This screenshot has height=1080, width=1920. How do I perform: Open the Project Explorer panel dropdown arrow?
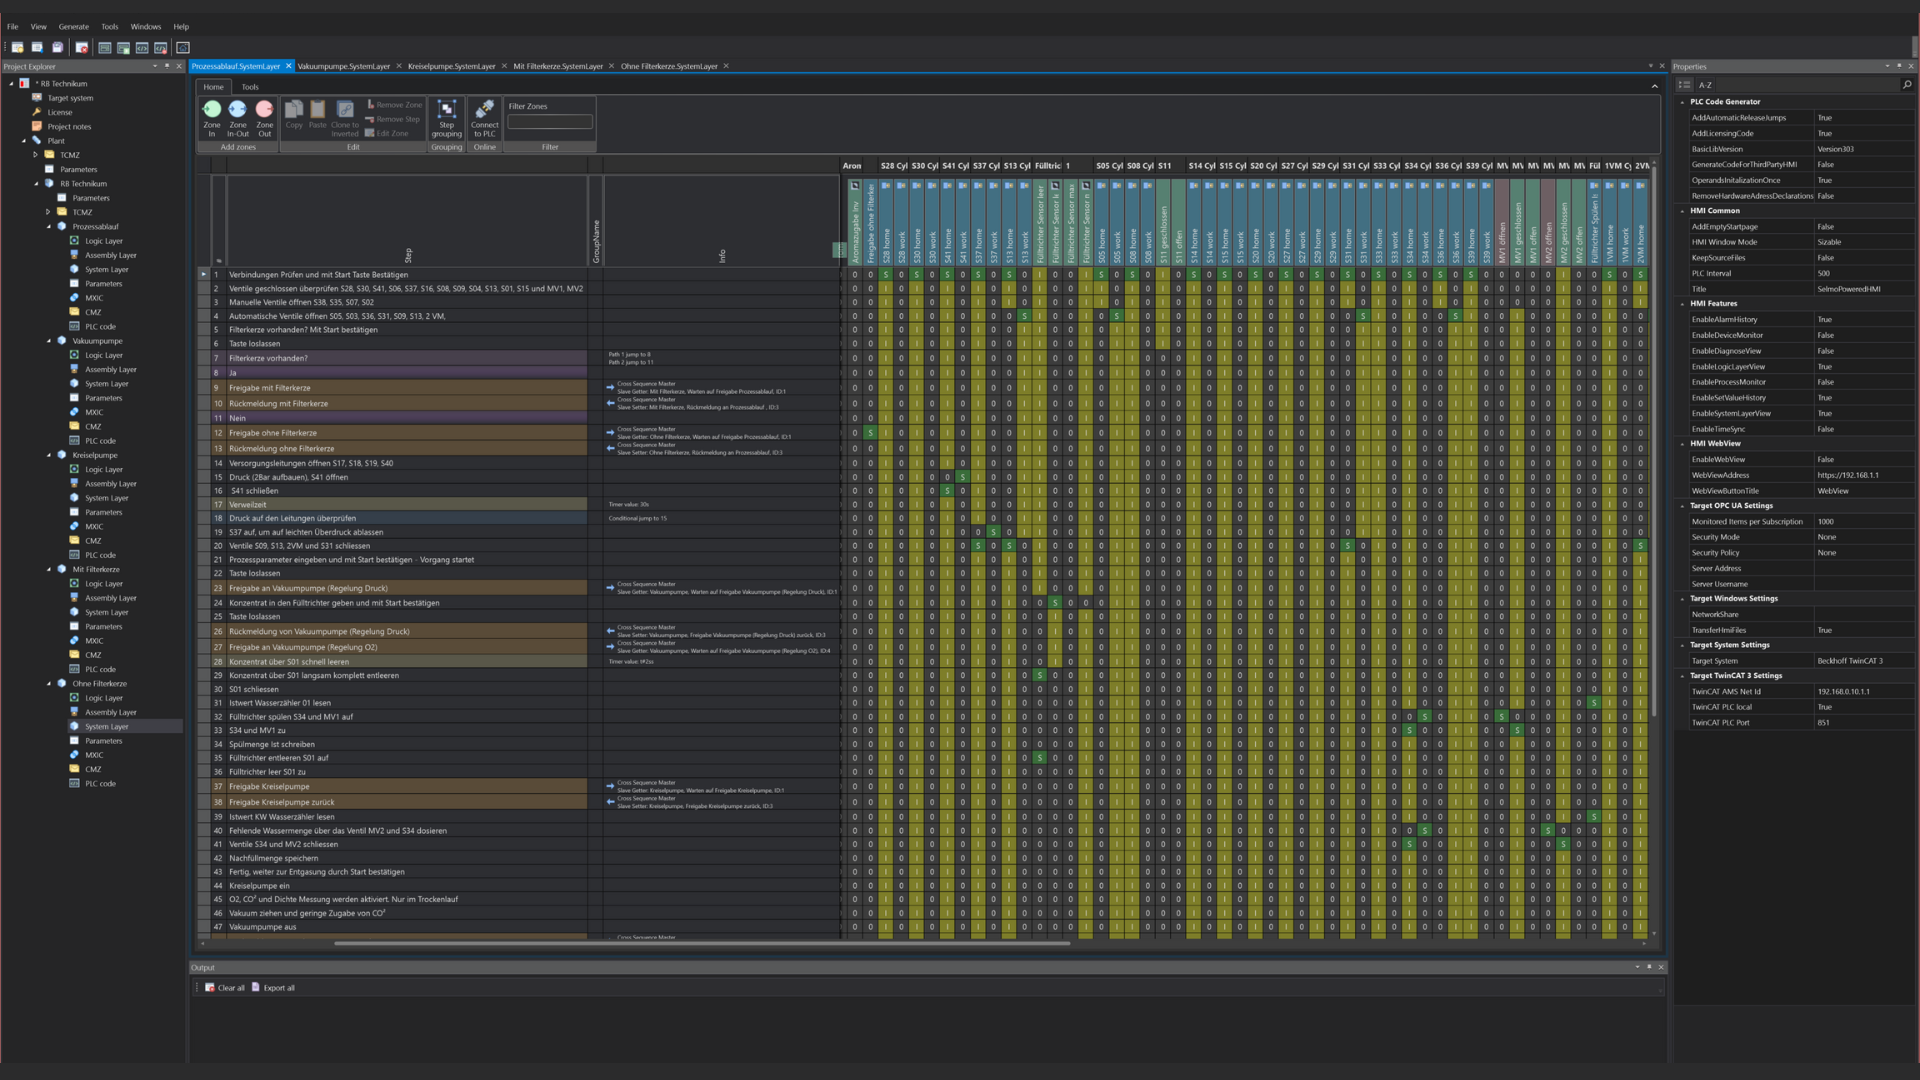(x=155, y=66)
